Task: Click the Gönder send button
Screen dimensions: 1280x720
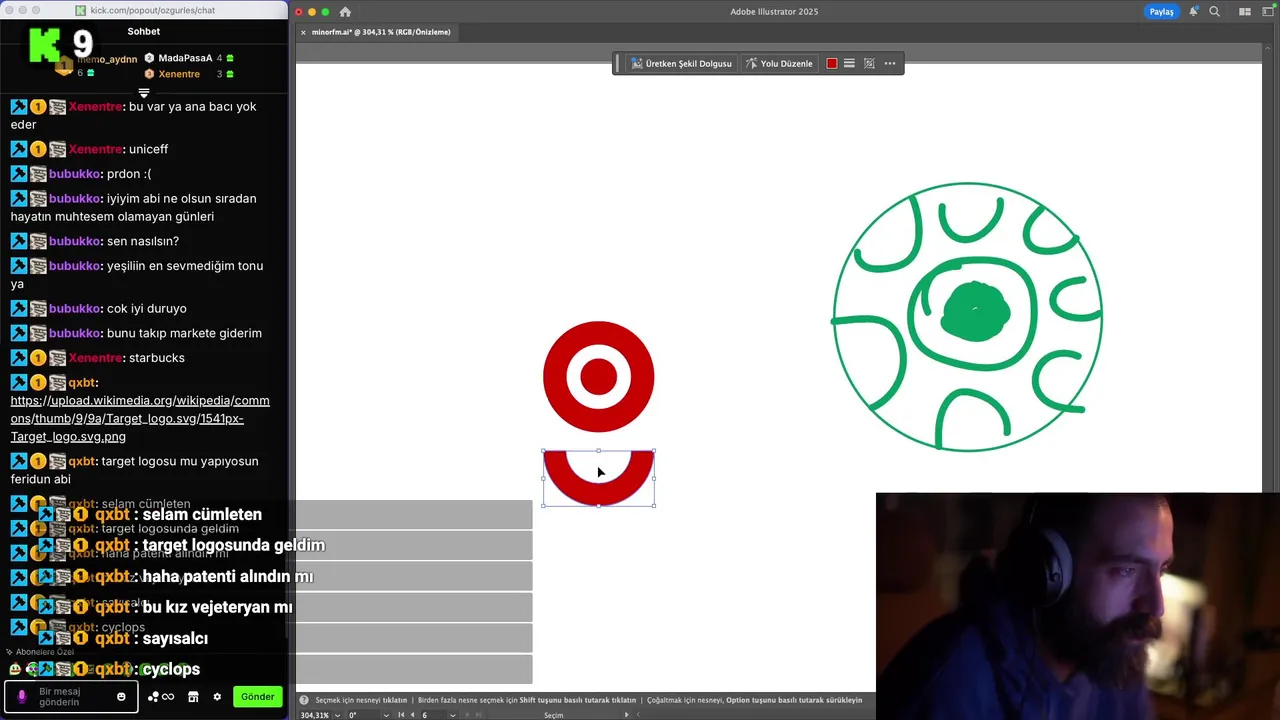Action: coord(257,697)
